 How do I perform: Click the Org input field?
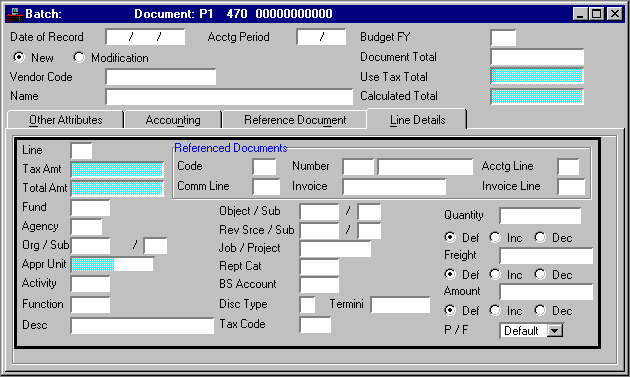[90, 246]
